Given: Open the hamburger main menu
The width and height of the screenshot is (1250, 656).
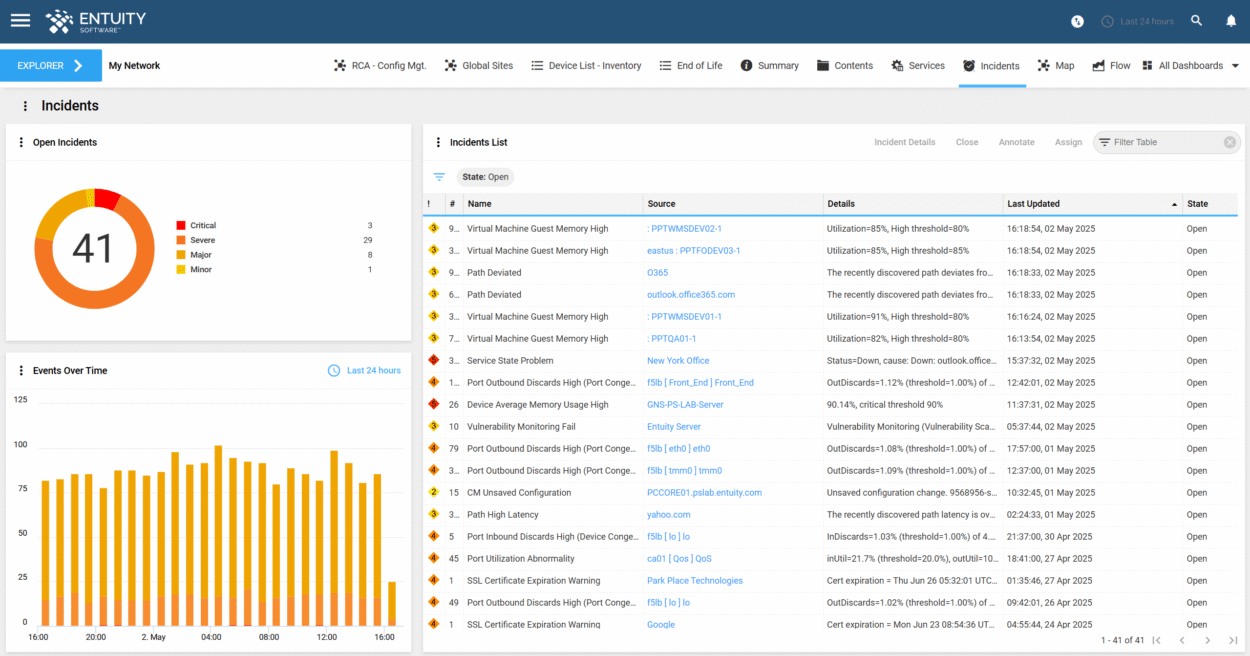Looking at the screenshot, I should [x=20, y=20].
